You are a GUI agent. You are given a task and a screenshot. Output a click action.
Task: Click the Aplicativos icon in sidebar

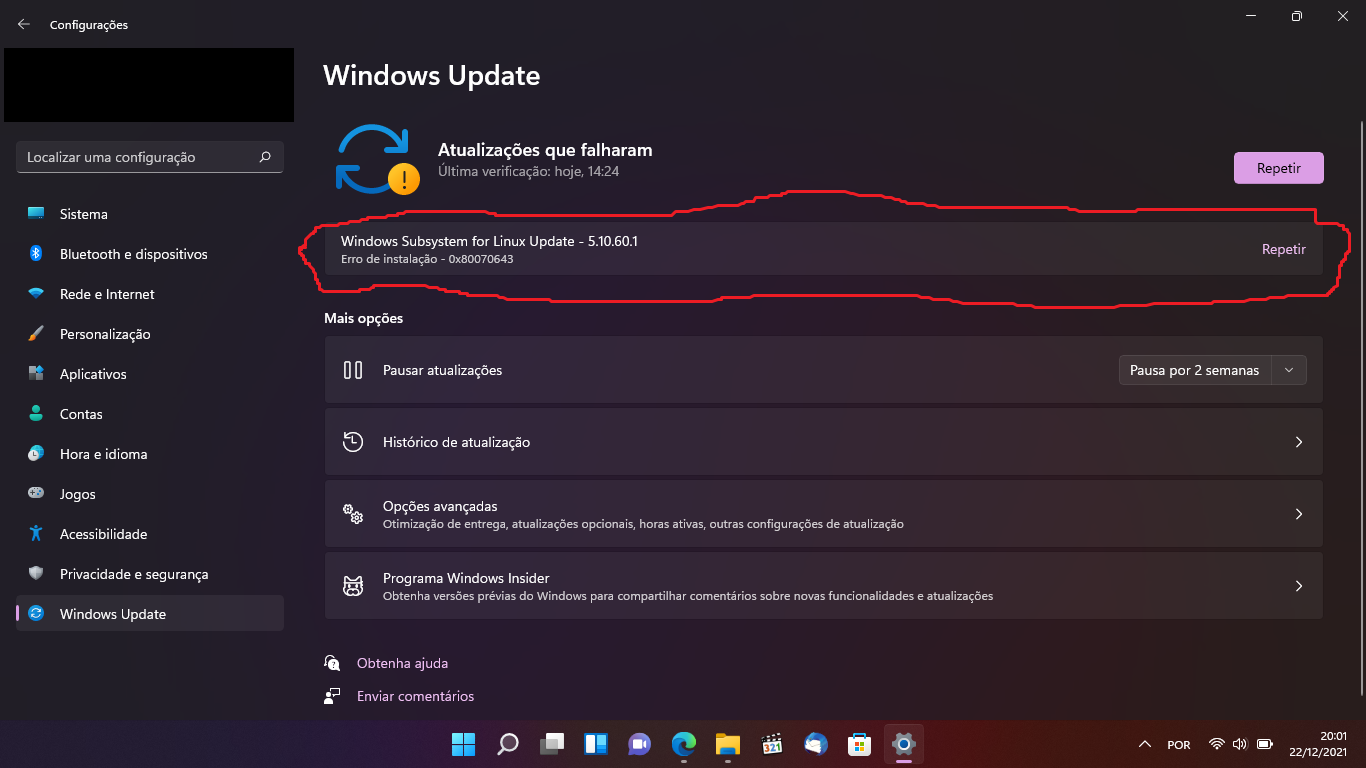(36, 374)
